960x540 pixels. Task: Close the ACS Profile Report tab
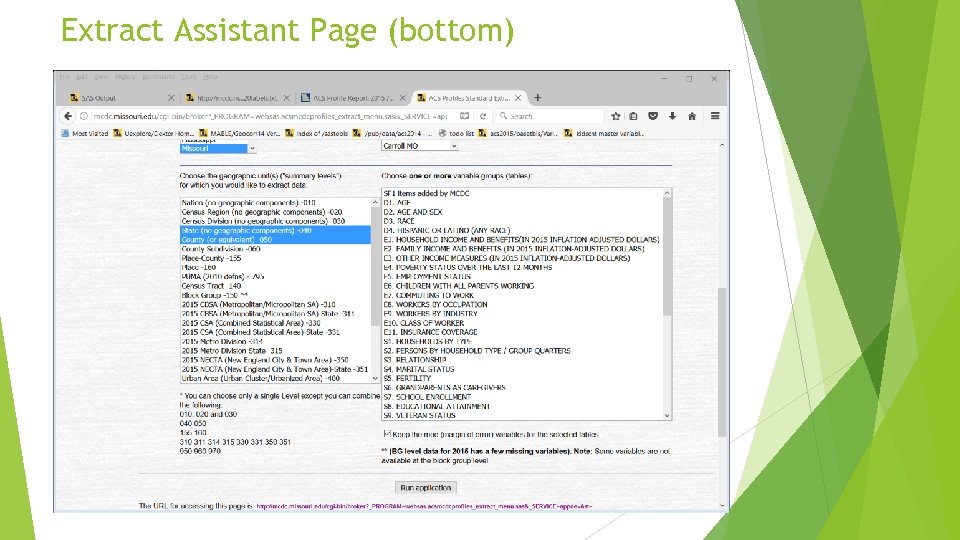(402, 98)
